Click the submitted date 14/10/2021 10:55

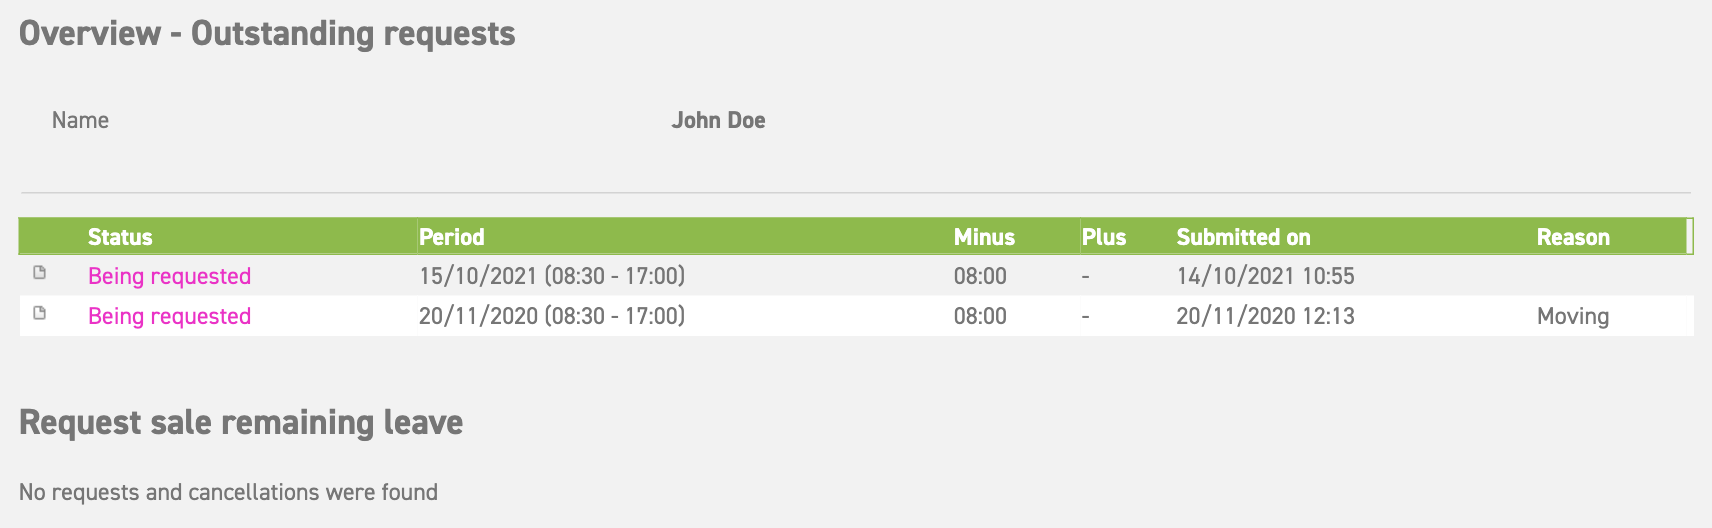coord(1265,276)
